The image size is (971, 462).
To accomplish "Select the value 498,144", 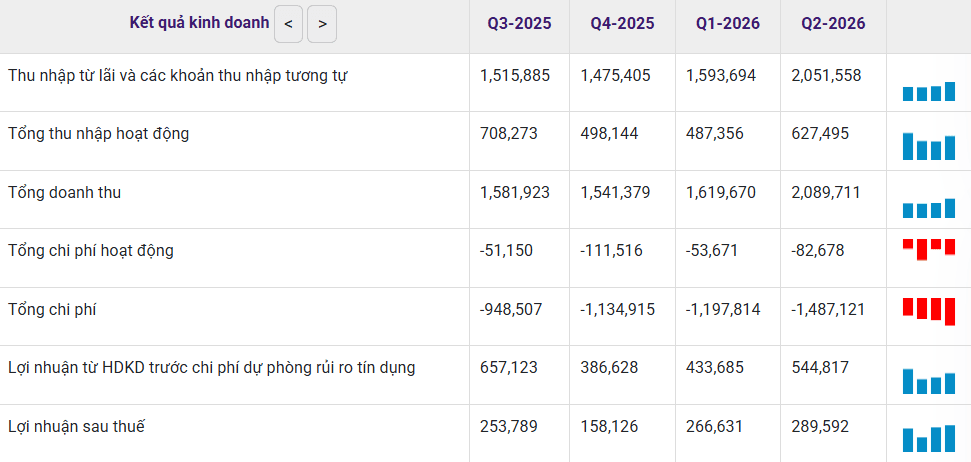I will tap(609, 134).
